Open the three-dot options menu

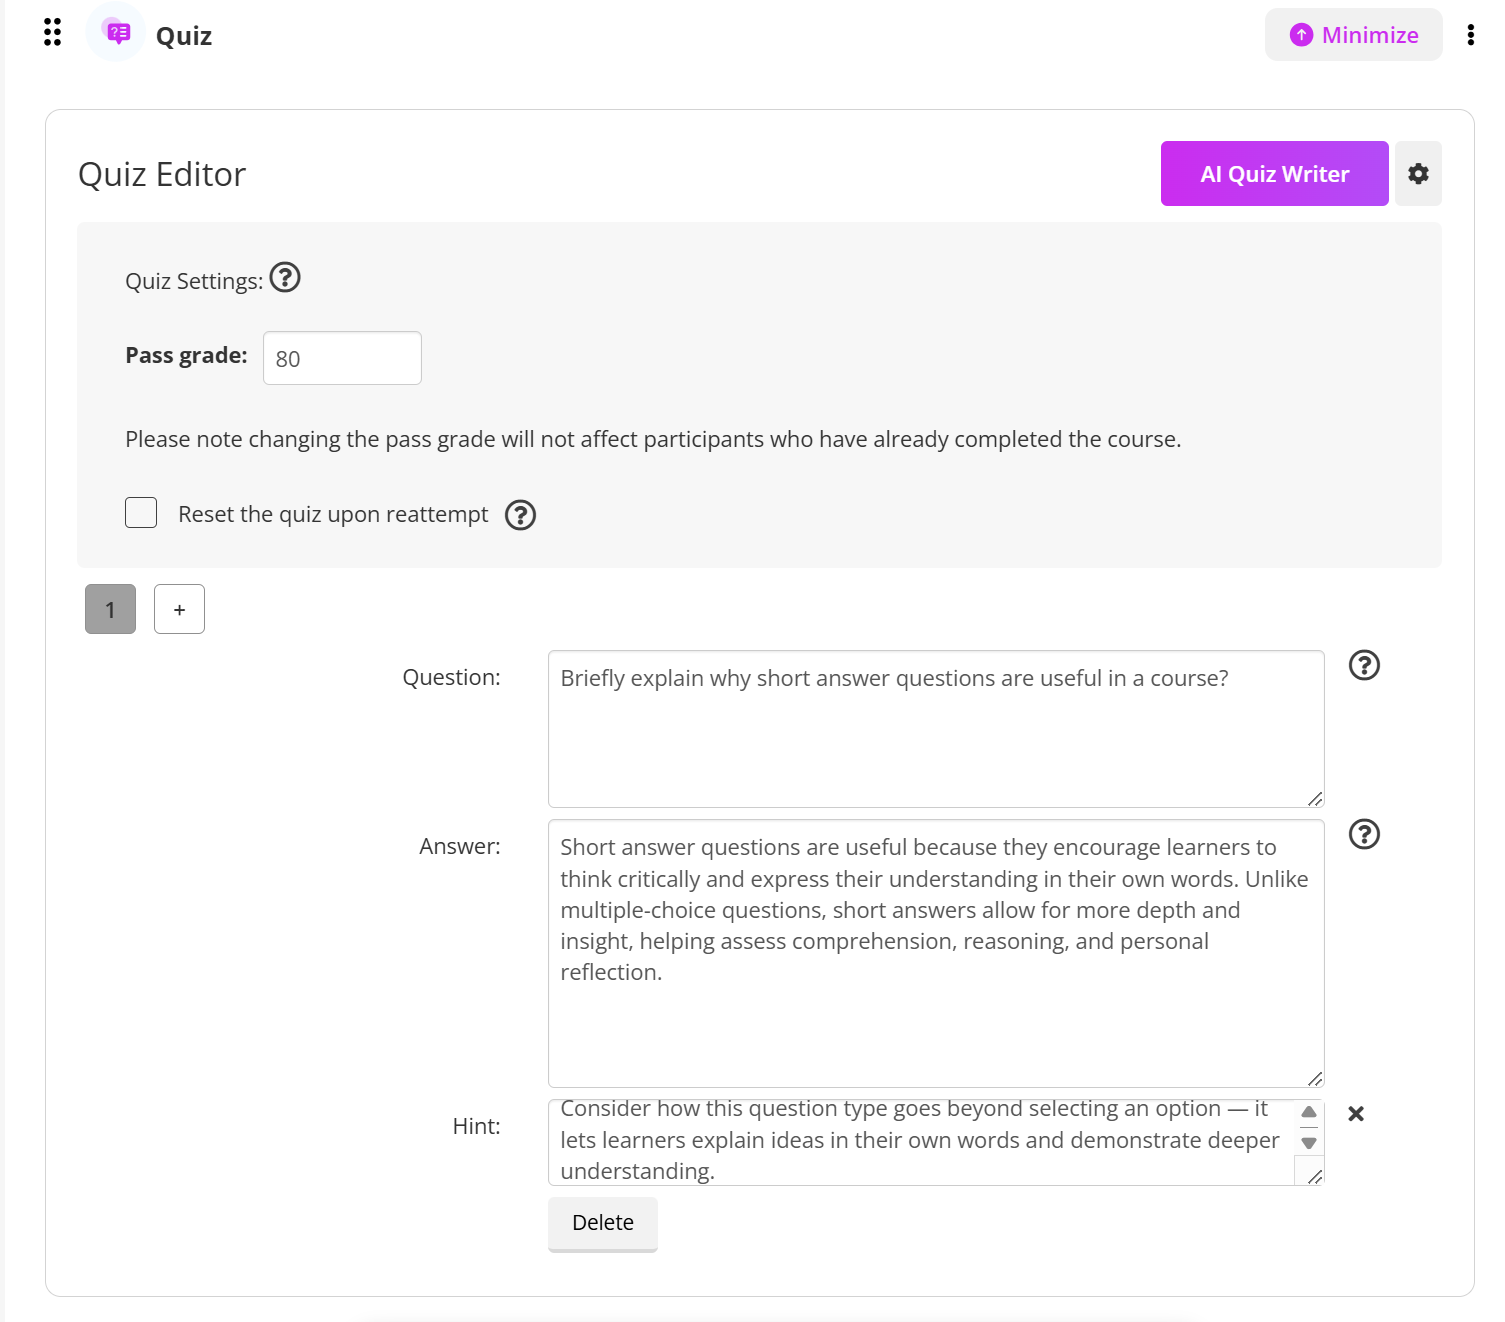(x=1470, y=35)
